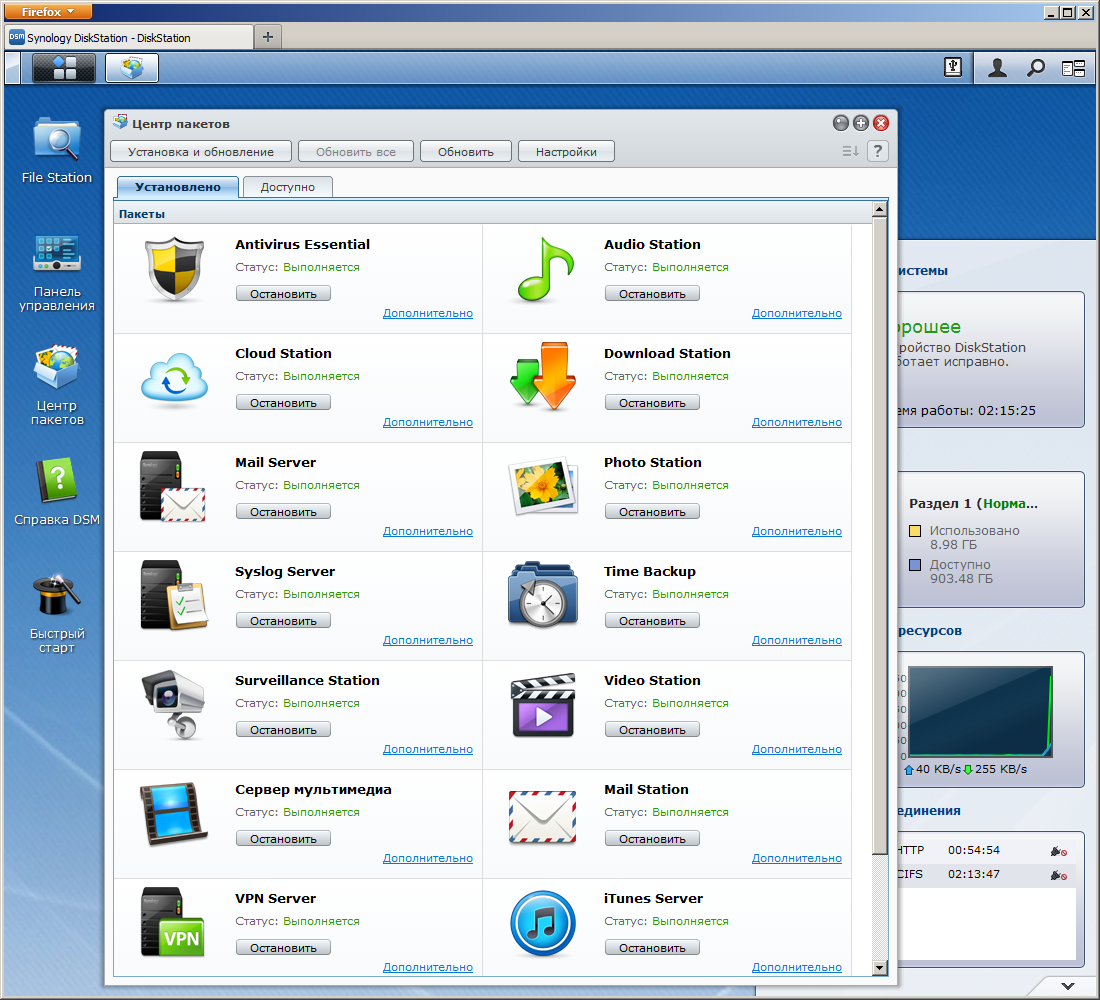The height and width of the screenshot is (1000, 1100).
Task: Collapse the widget panel with bottom chevron
Action: [x=1068, y=986]
